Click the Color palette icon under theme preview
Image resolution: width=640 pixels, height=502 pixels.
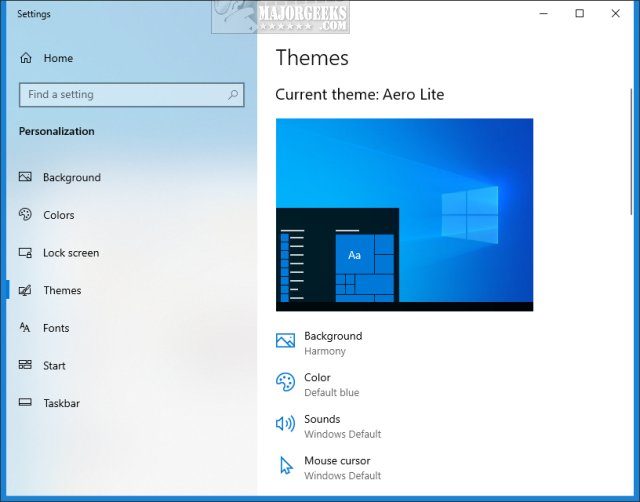[x=285, y=382]
